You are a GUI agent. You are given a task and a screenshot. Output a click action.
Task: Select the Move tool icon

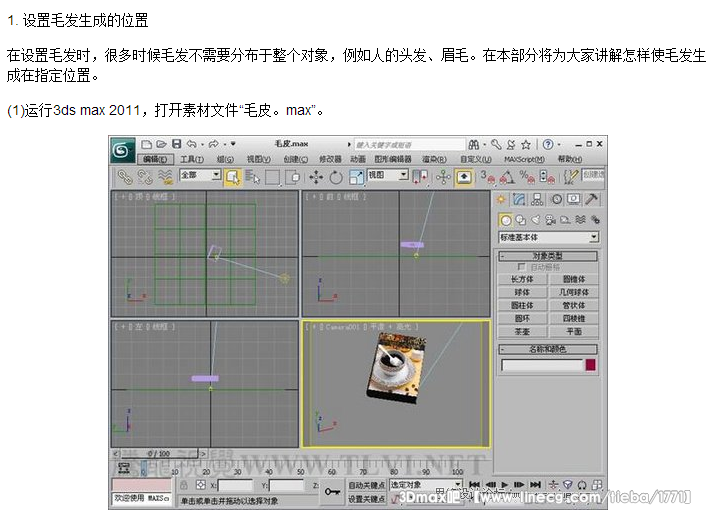(x=316, y=177)
